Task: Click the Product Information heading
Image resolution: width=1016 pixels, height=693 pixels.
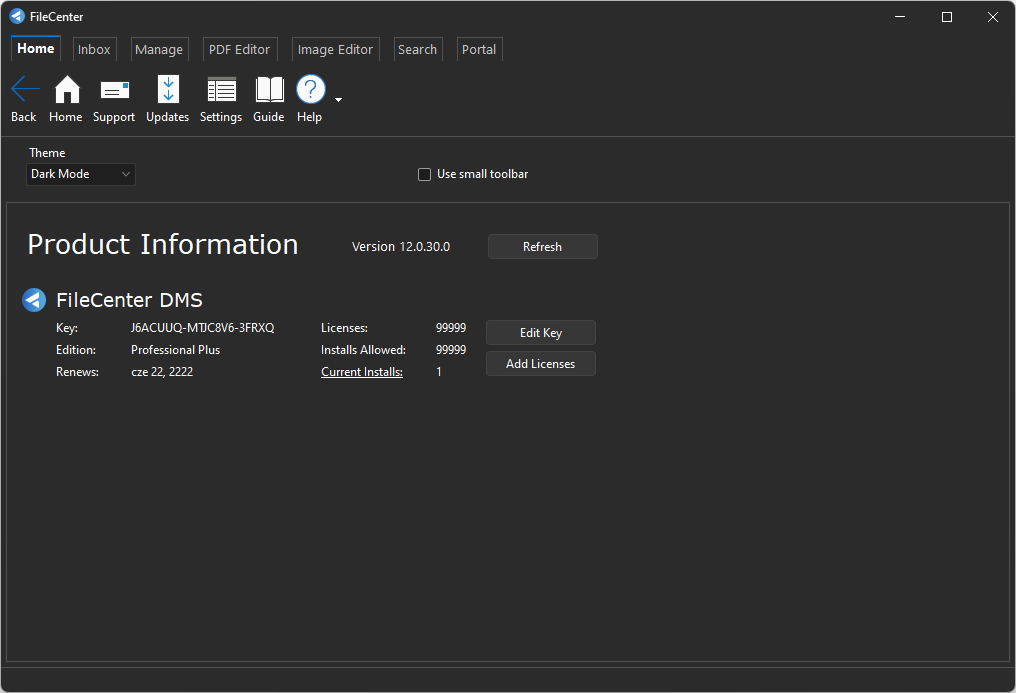Action: [x=163, y=245]
